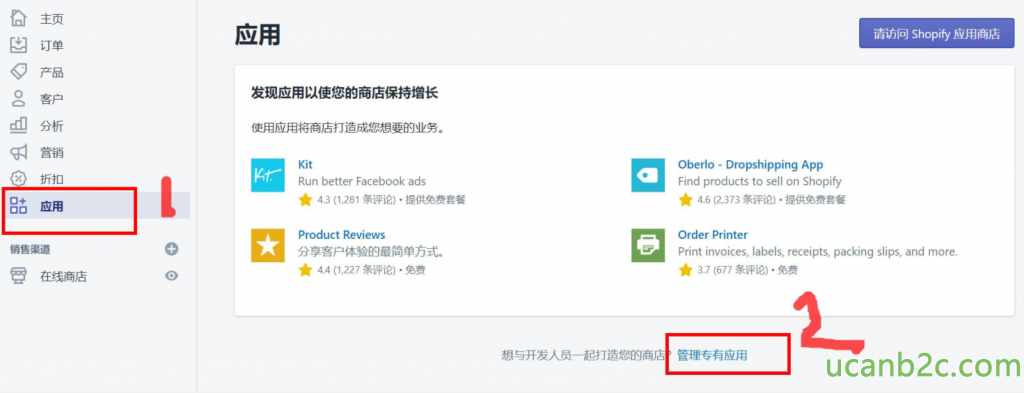The image size is (1024, 393).
Task: Click the Marketing megaphone icon
Action: pos(19,153)
